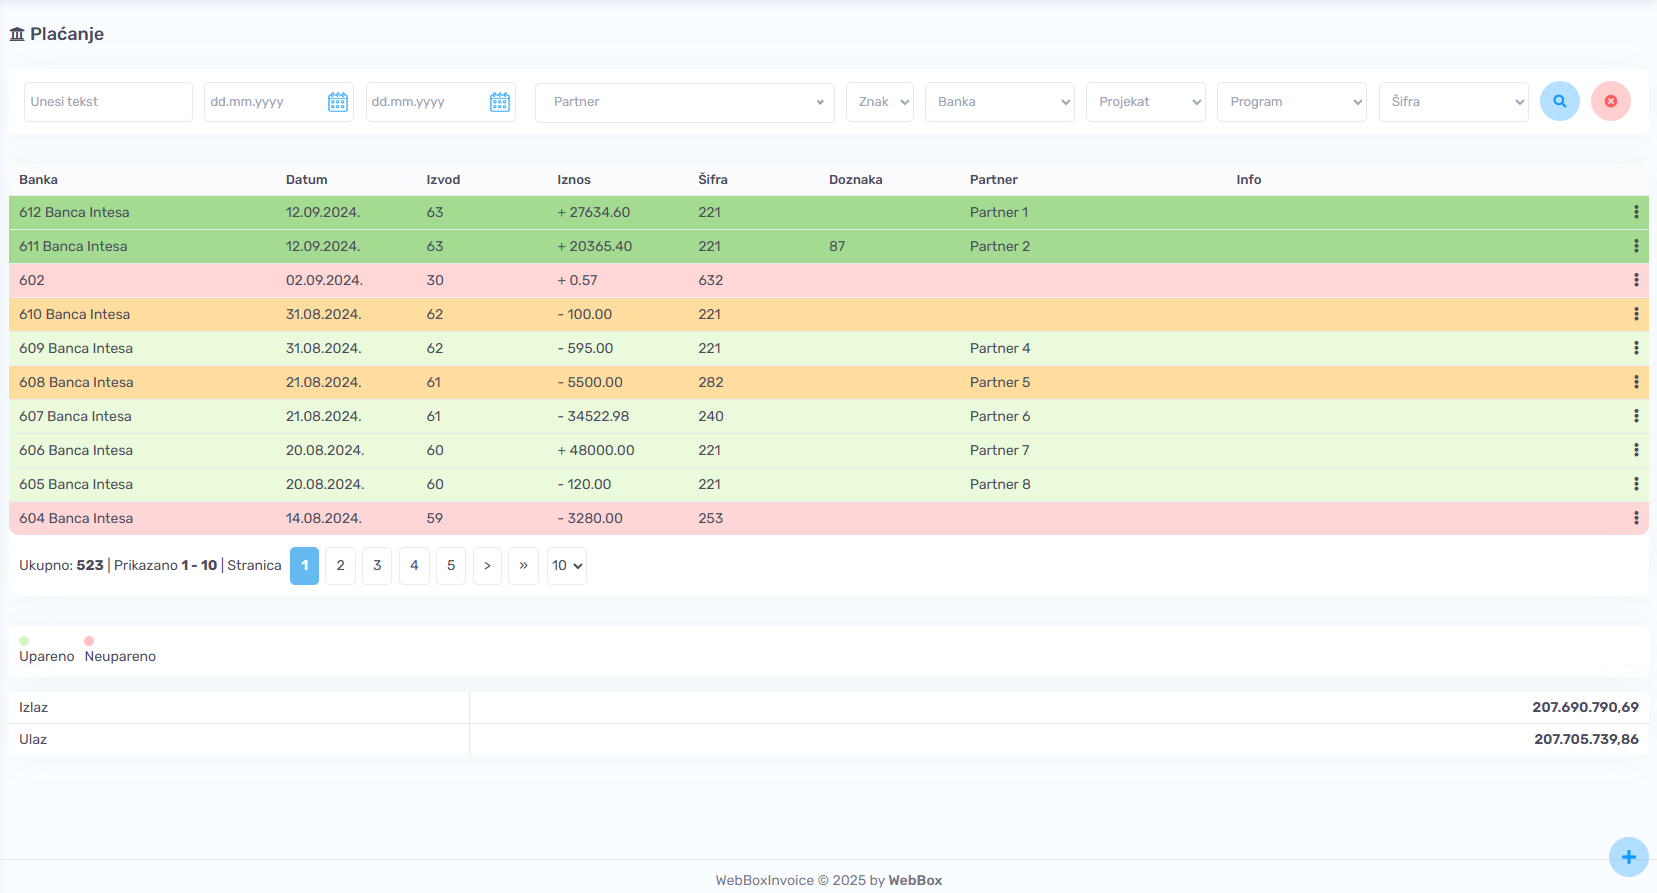Viewport: 1657px width, 893px height.
Task: Open calendar picker of first date field
Action: (x=338, y=102)
